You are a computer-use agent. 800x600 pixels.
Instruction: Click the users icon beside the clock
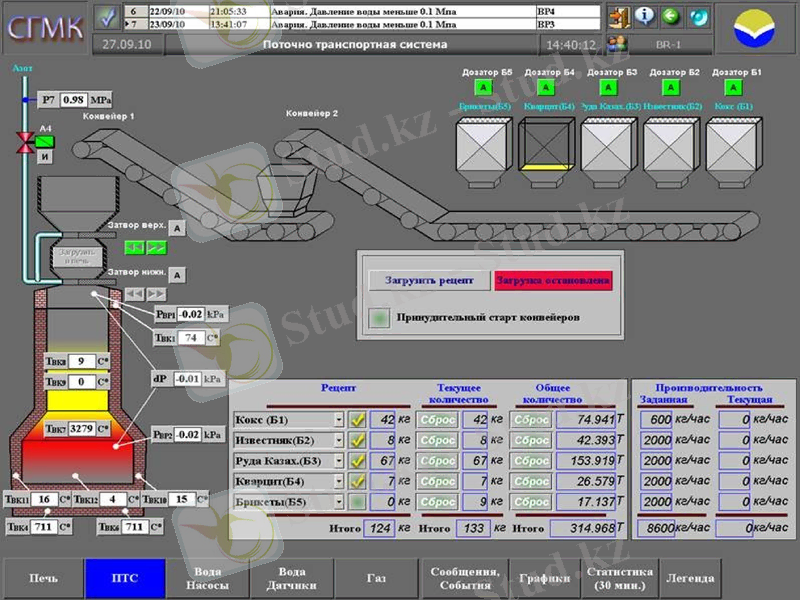click(x=618, y=44)
